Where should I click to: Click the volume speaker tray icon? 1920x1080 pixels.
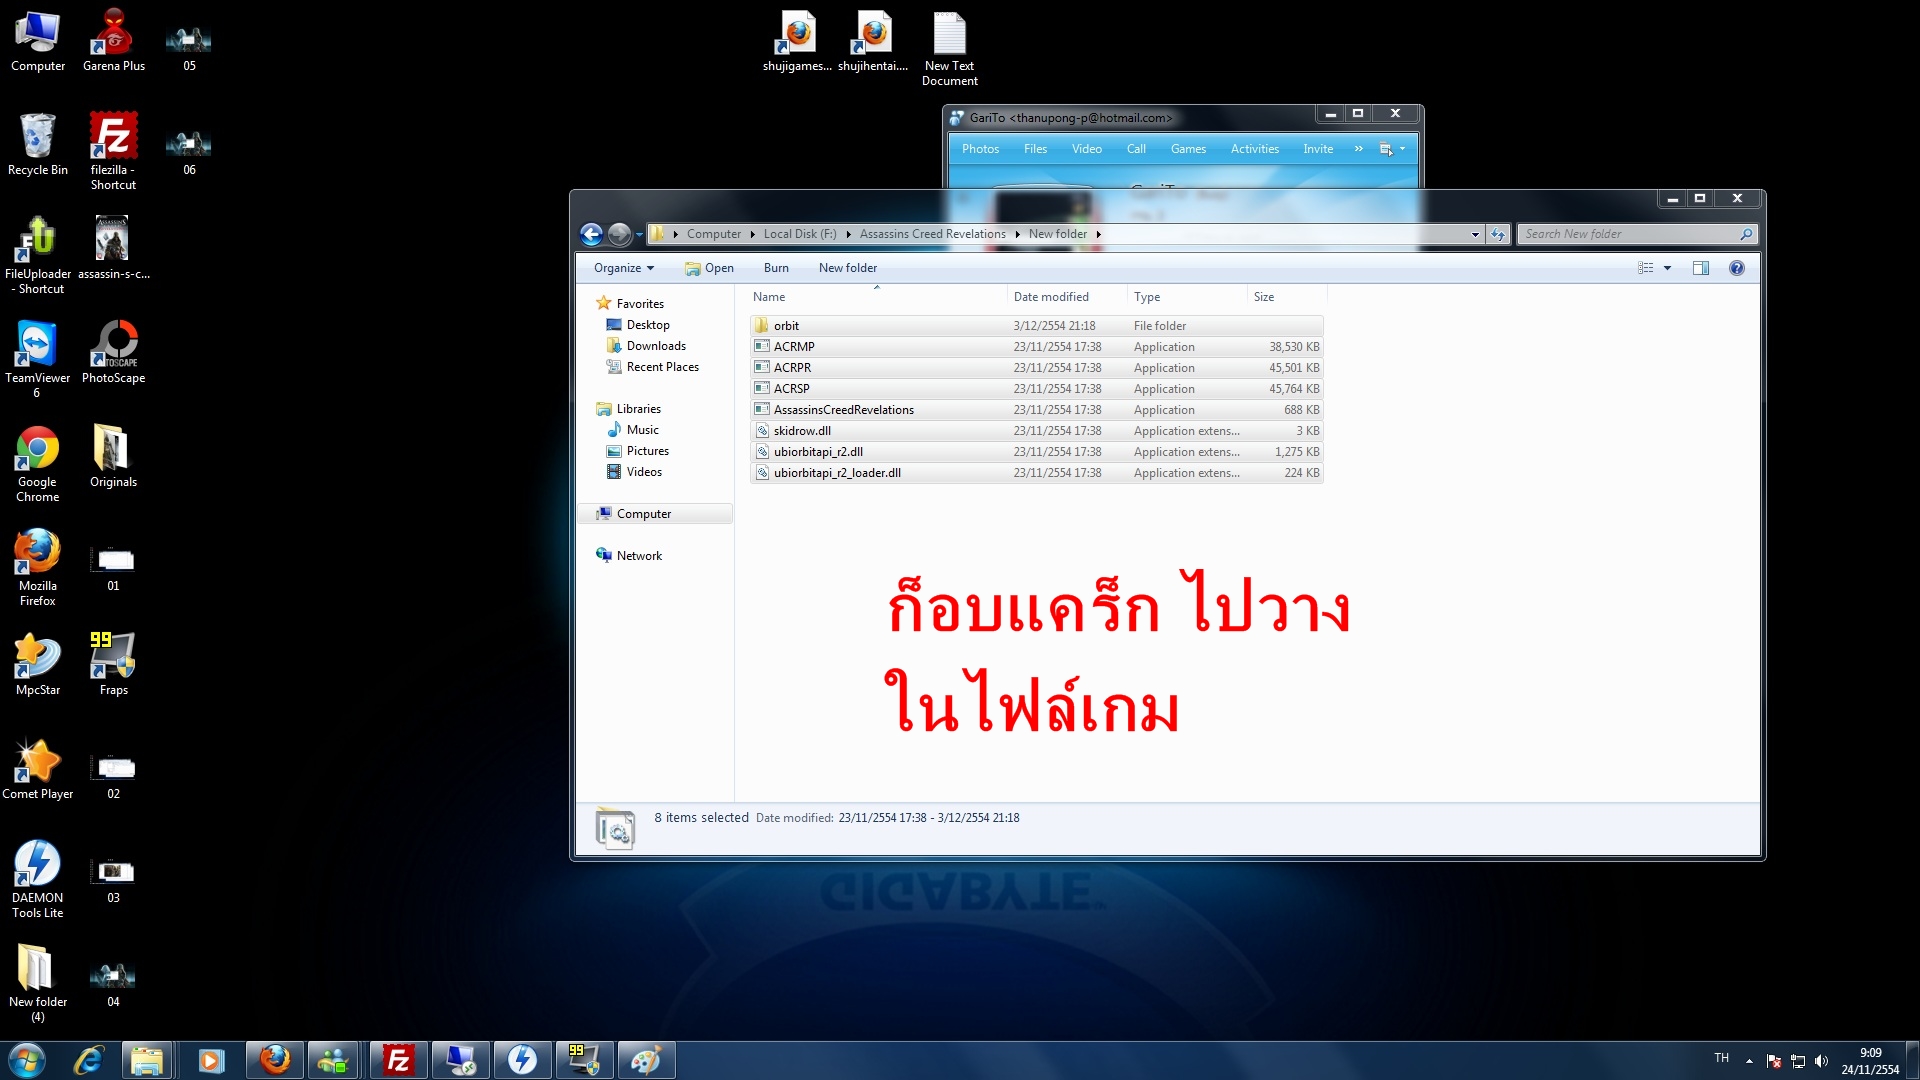click(x=1820, y=1061)
